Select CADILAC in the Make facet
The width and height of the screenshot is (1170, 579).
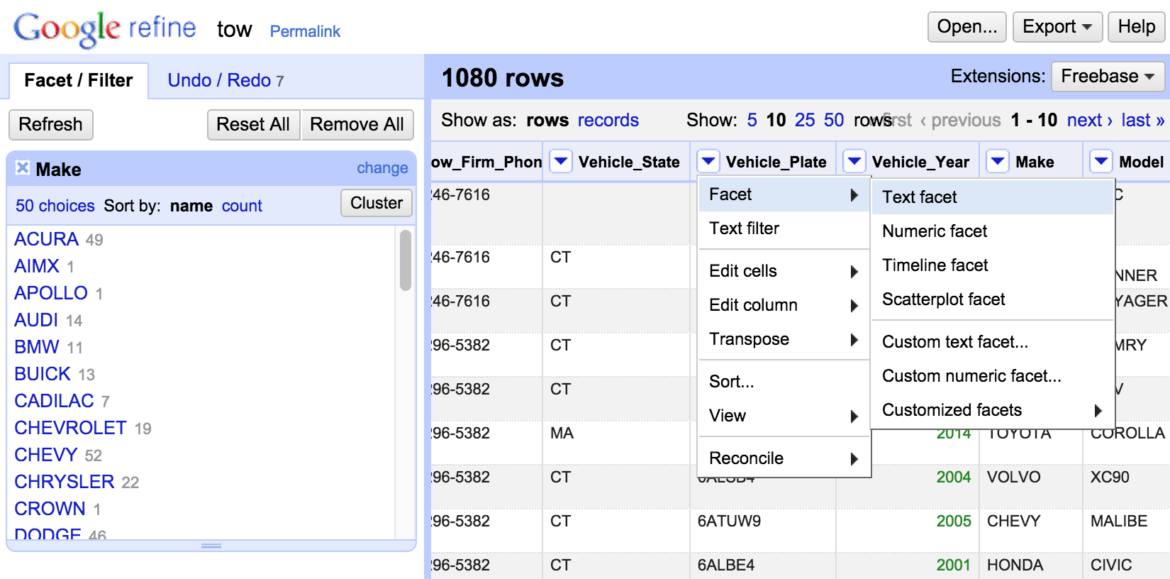click(54, 401)
